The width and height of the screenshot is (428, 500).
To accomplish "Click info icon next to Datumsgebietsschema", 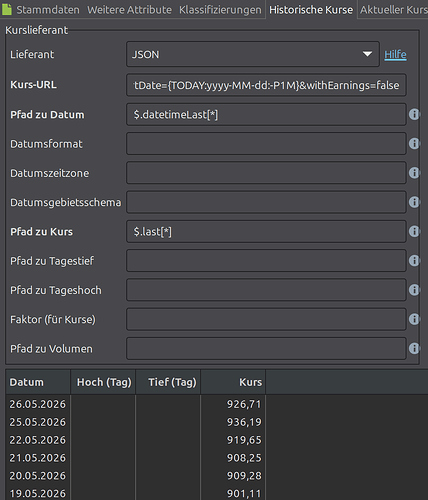I will 414,202.
